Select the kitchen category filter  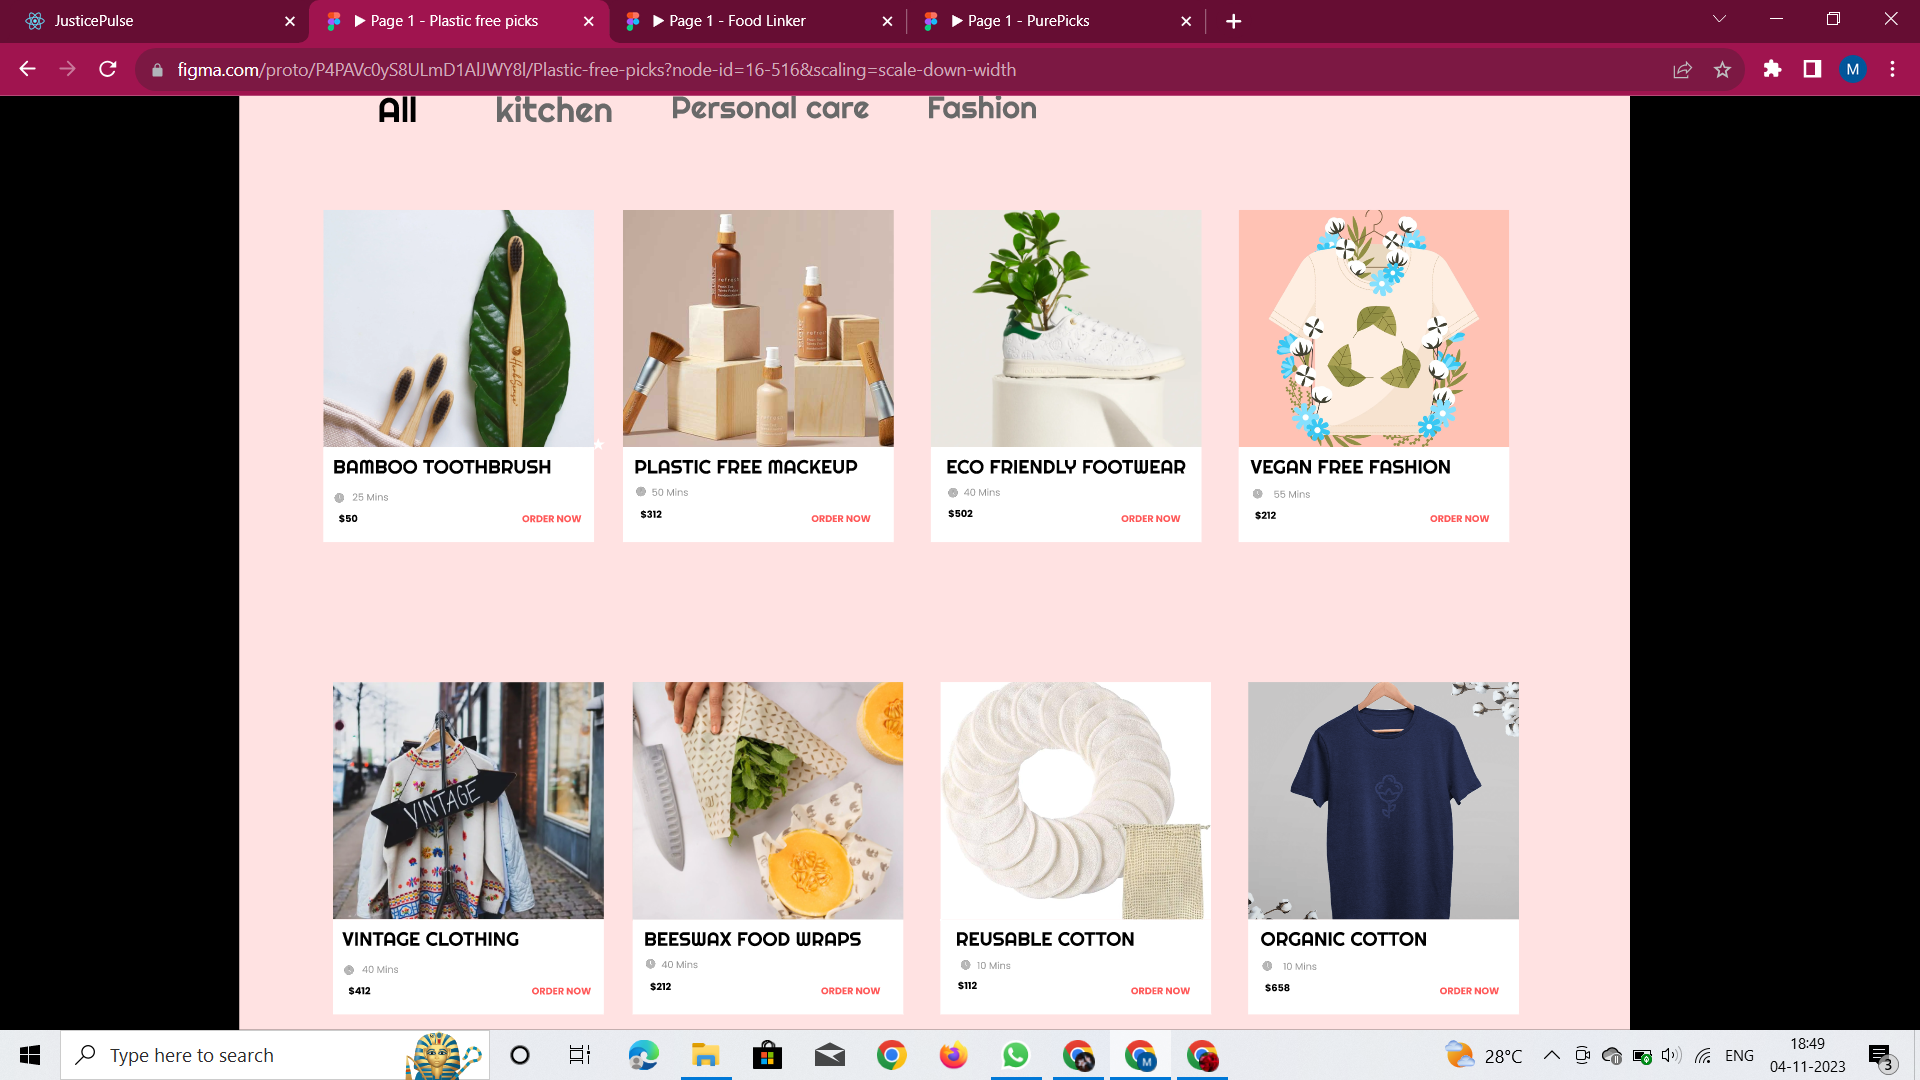[x=553, y=110]
